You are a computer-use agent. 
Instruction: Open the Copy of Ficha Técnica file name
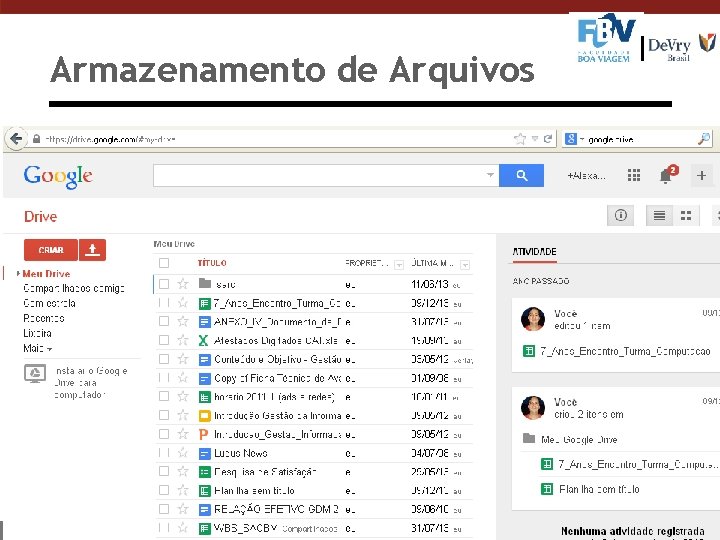276,378
